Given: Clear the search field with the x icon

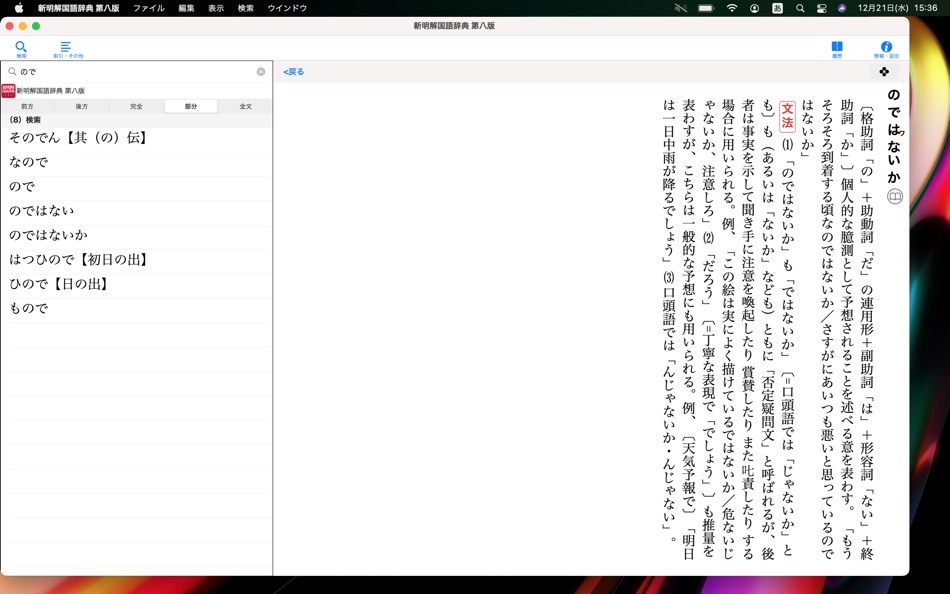Looking at the screenshot, I should click(261, 72).
